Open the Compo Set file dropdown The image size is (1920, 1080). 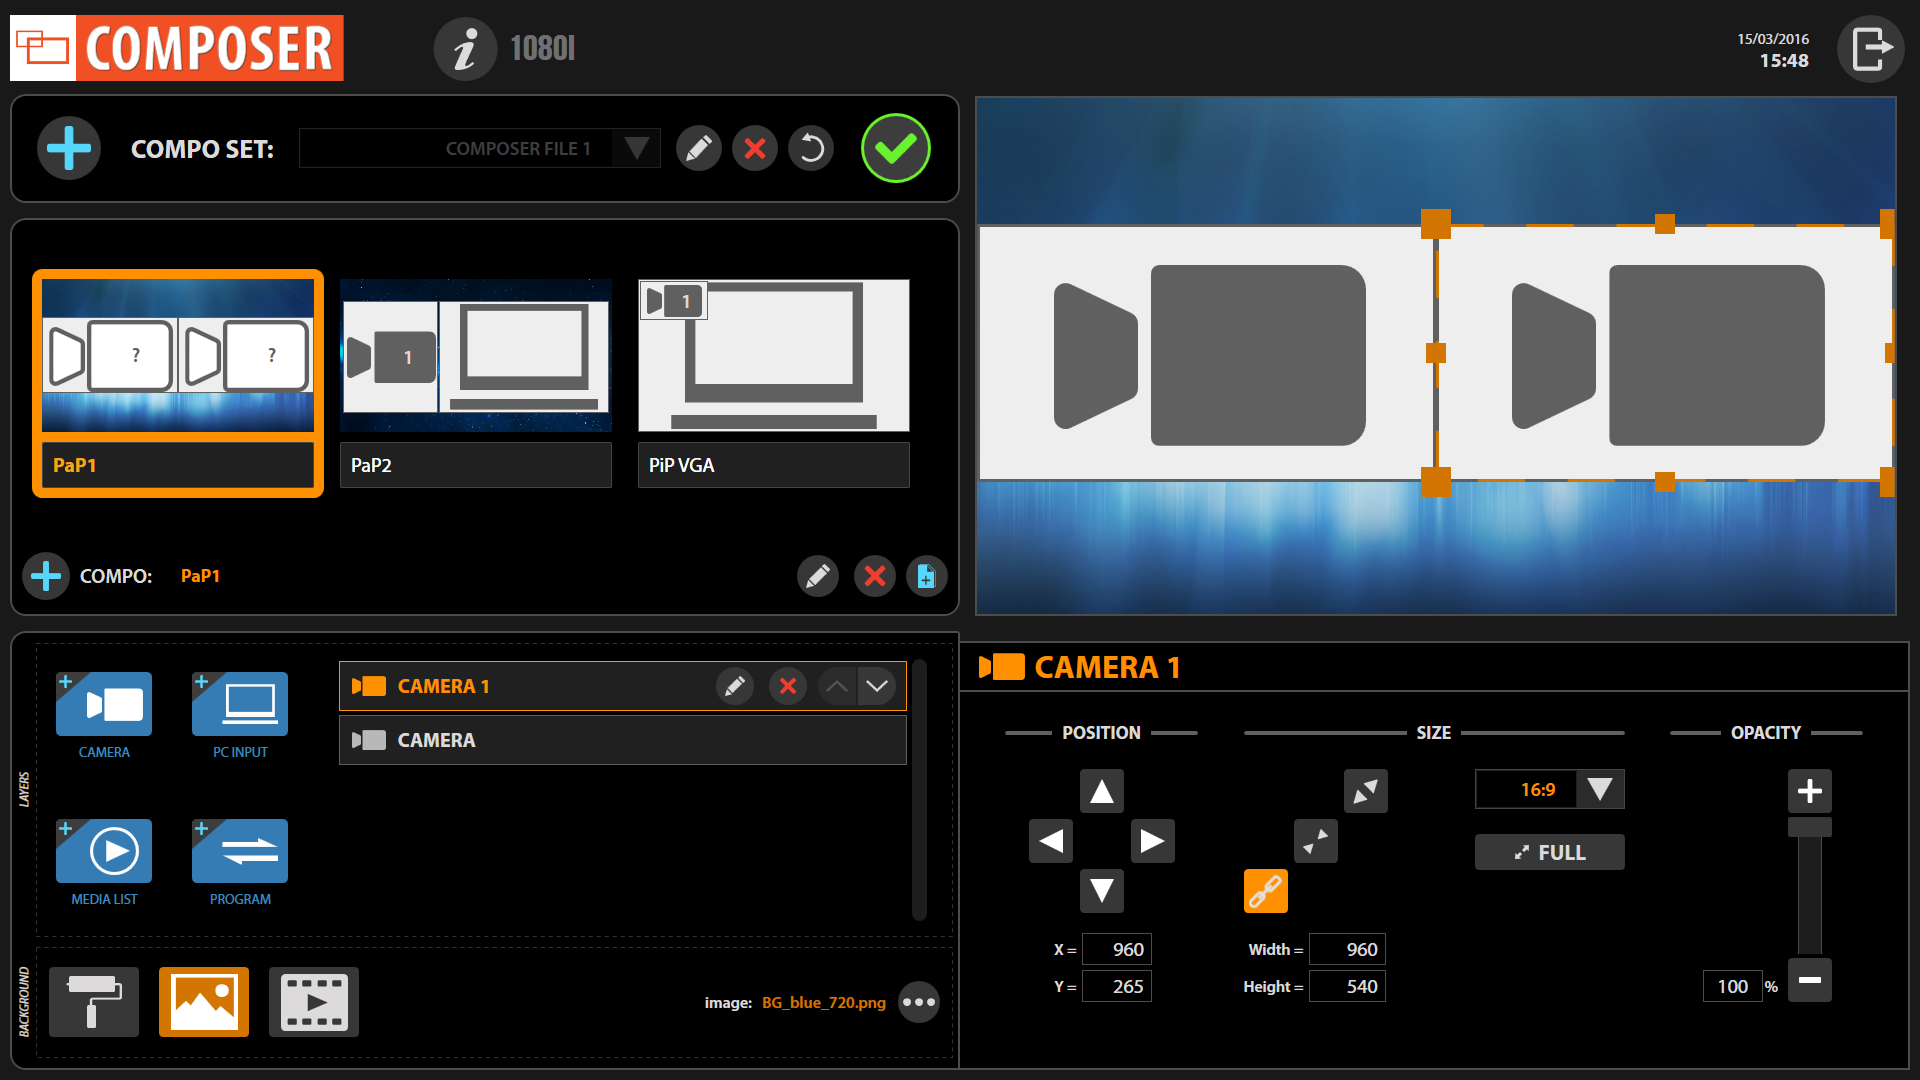(x=636, y=148)
